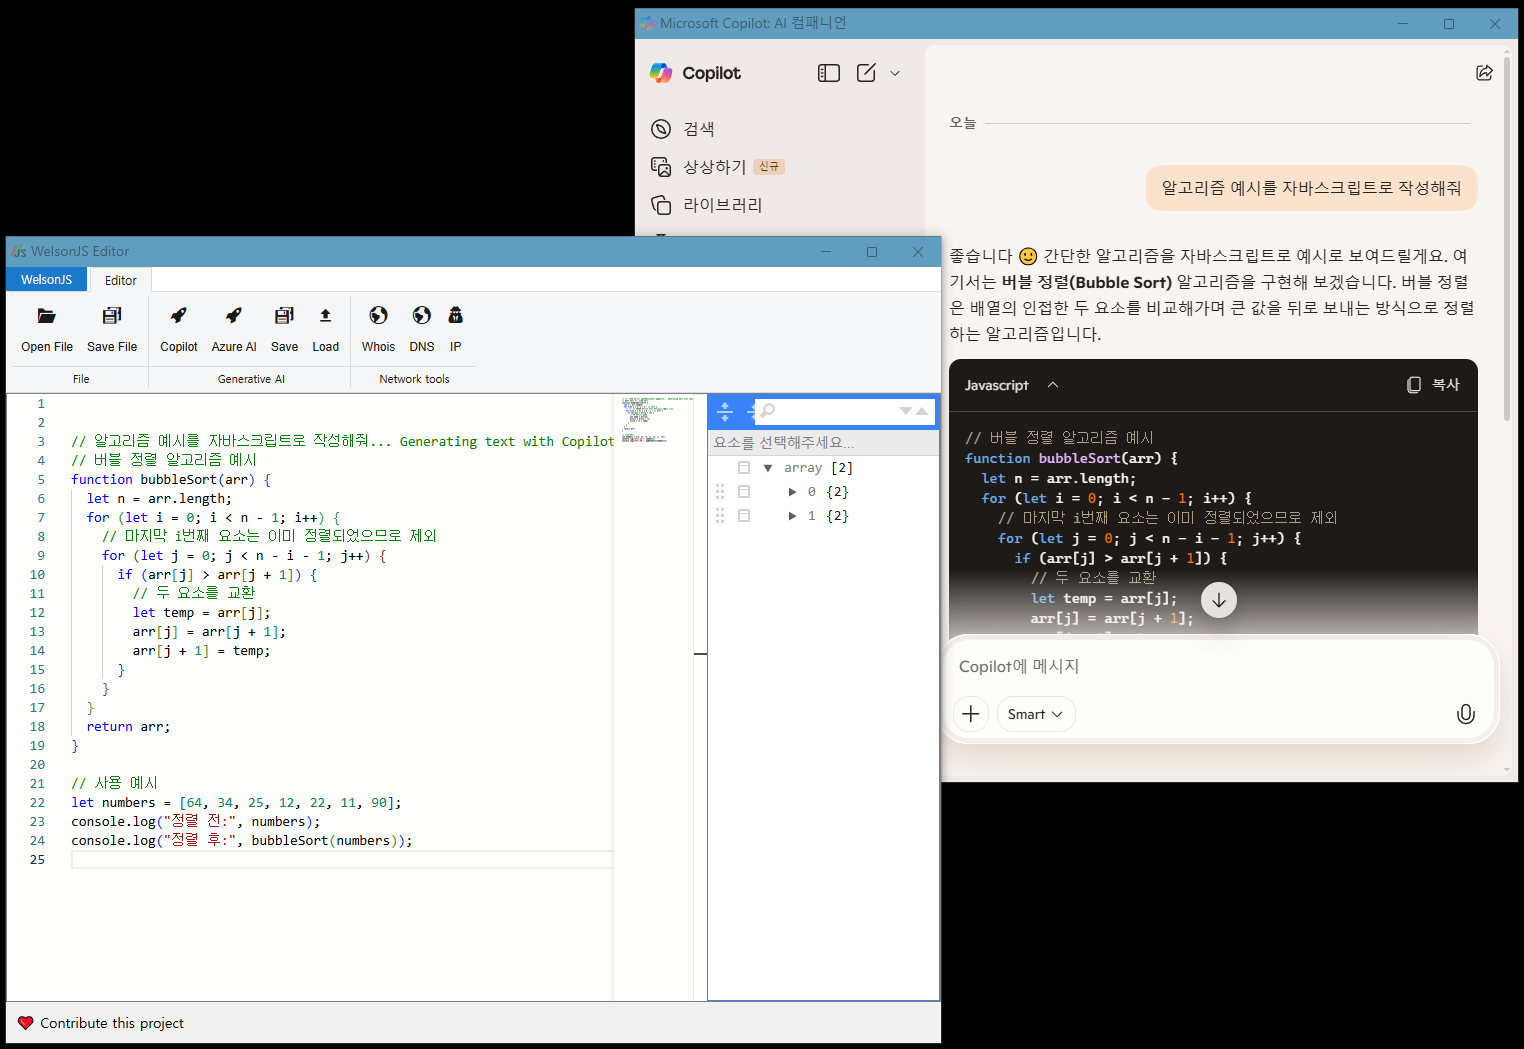
Task: Generate text with the Copilot rocket icon
Action: (x=179, y=317)
